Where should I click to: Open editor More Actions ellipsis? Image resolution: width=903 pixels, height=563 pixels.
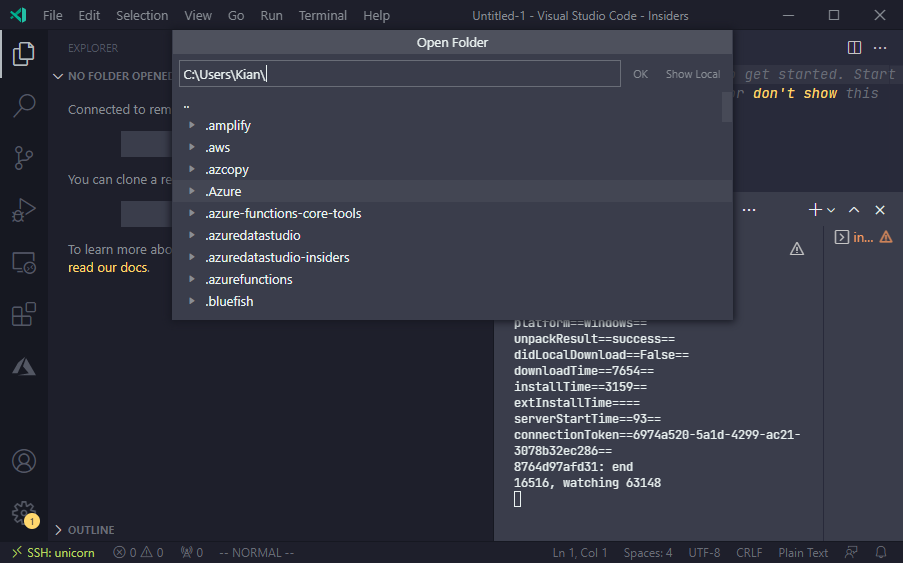(x=880, y=48)
